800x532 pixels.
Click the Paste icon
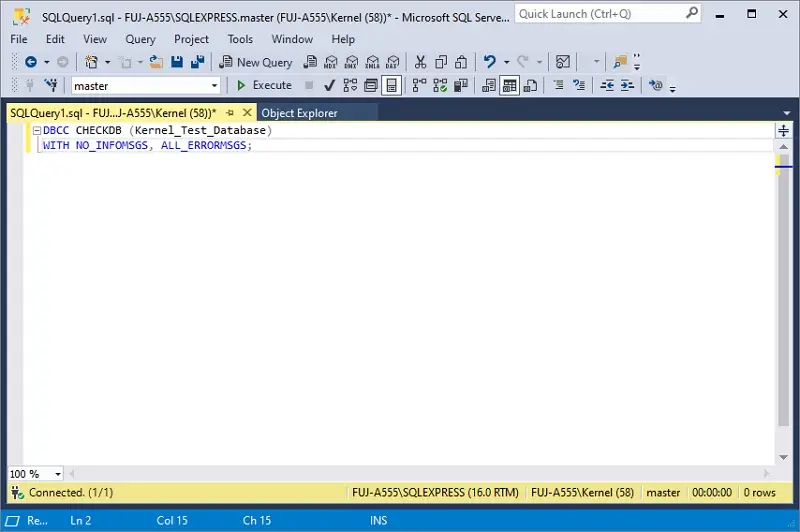pyautogui.click(x=461, y=62)
